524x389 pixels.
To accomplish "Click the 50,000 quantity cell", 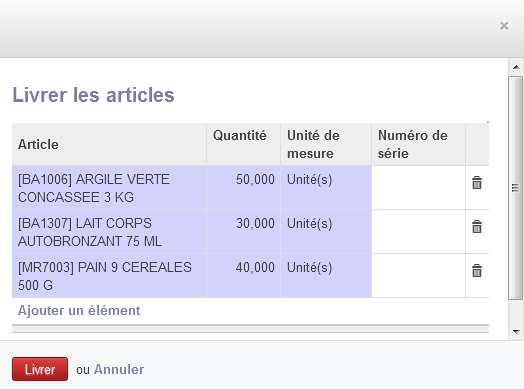I will (x=244, y=188).
